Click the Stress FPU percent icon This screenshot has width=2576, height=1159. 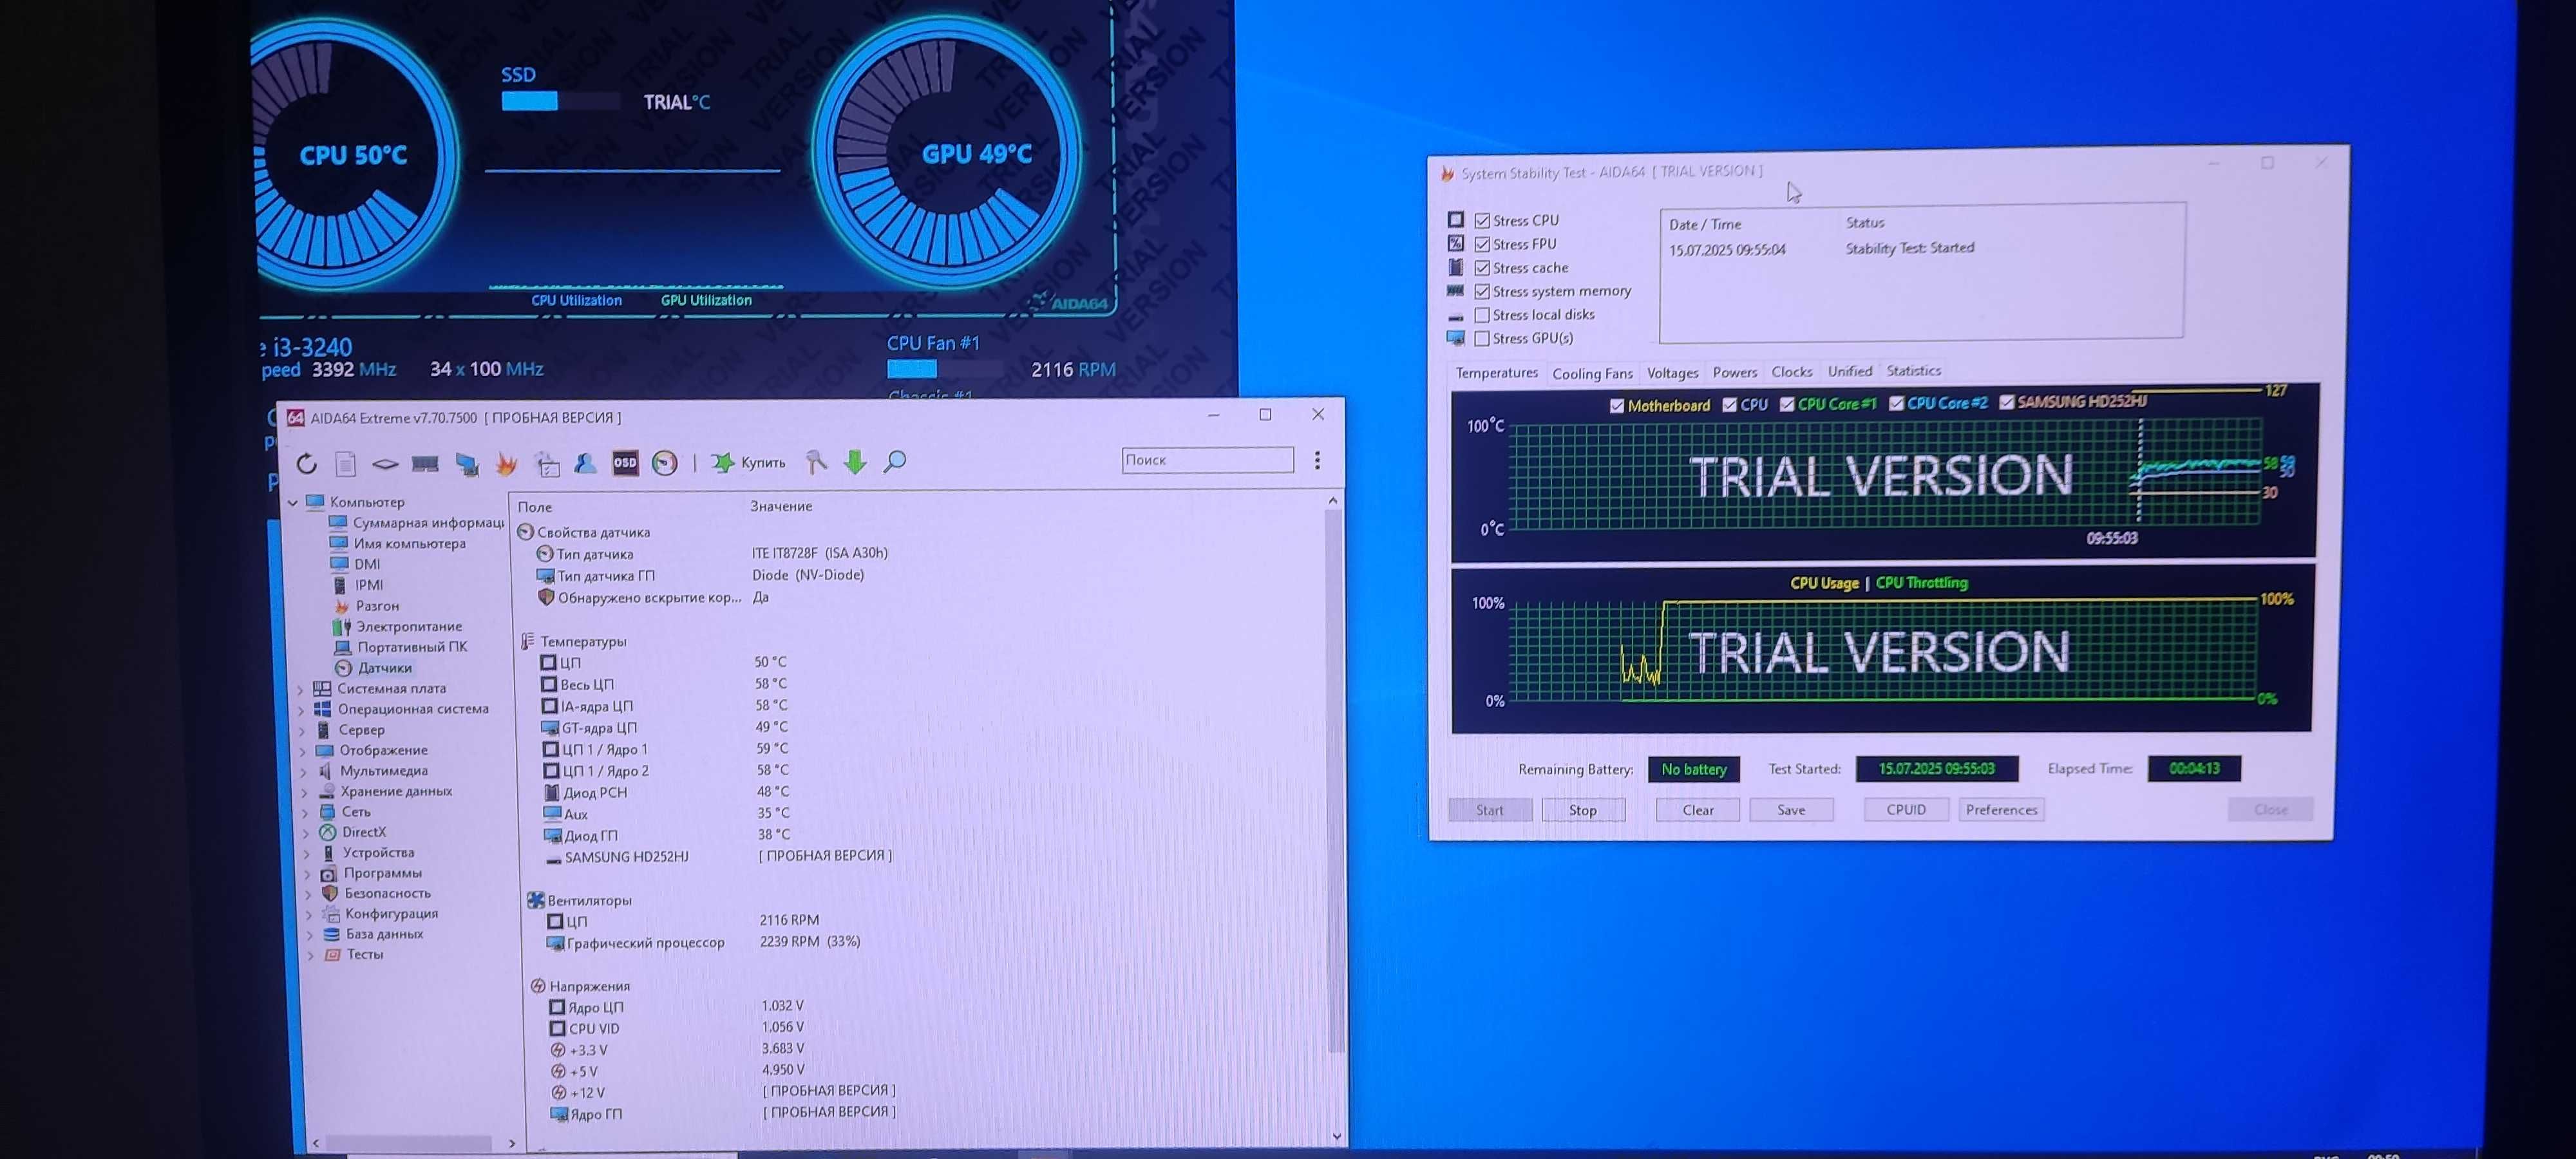coord(1456,243)
